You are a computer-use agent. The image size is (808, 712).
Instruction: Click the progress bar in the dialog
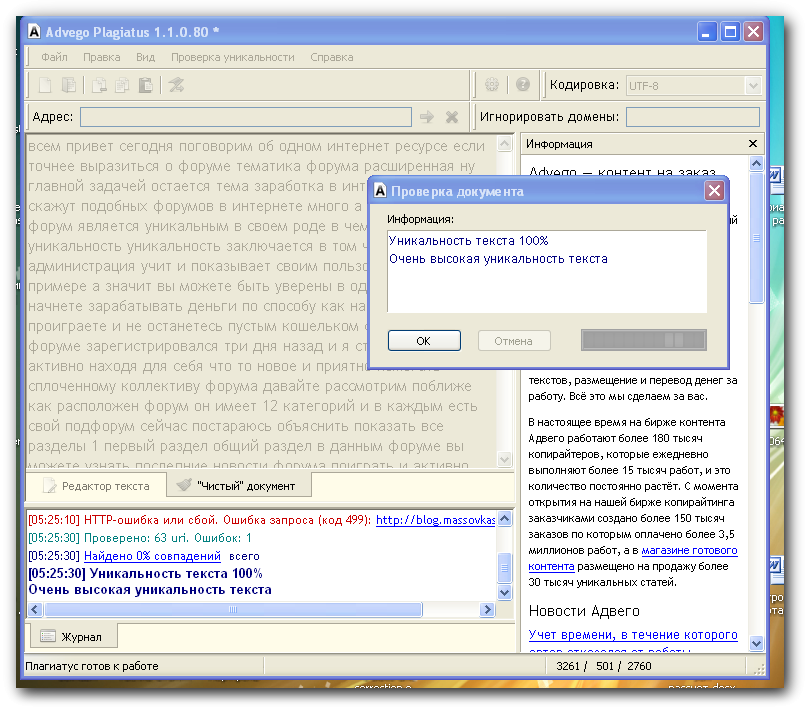(643, 341)
